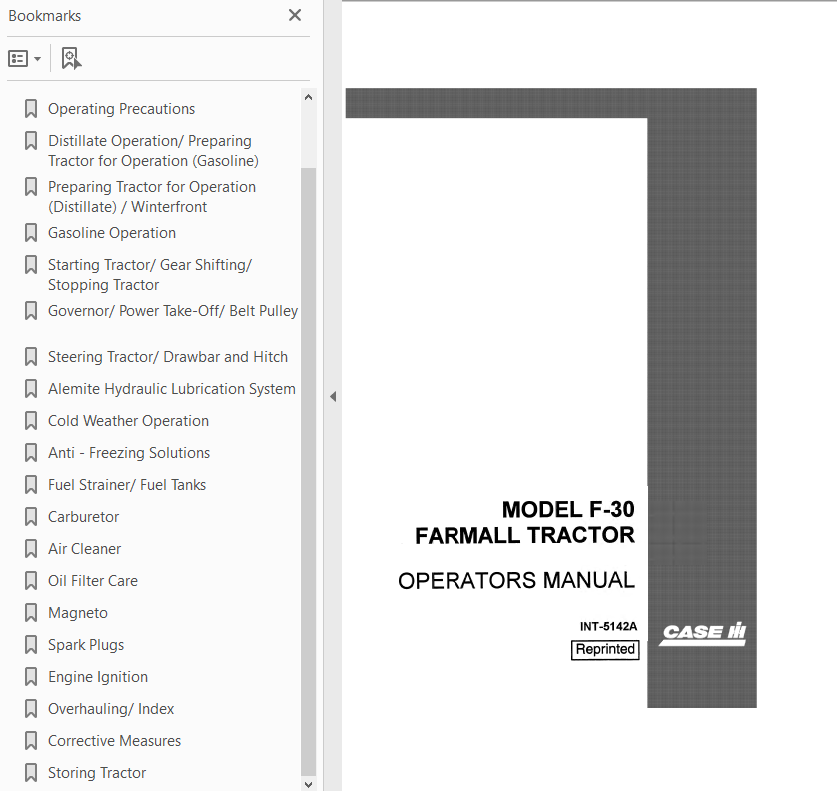Click bookmark icon beside Carburetor
This screenshot has height=791, width=837.
click(x=31, y=517)
